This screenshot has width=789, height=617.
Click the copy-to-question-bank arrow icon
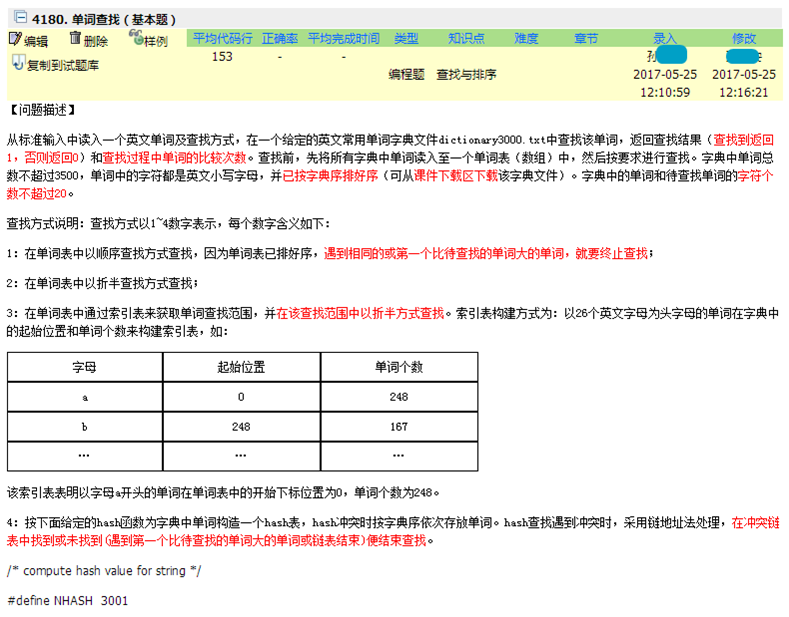[x=18, y=62]
